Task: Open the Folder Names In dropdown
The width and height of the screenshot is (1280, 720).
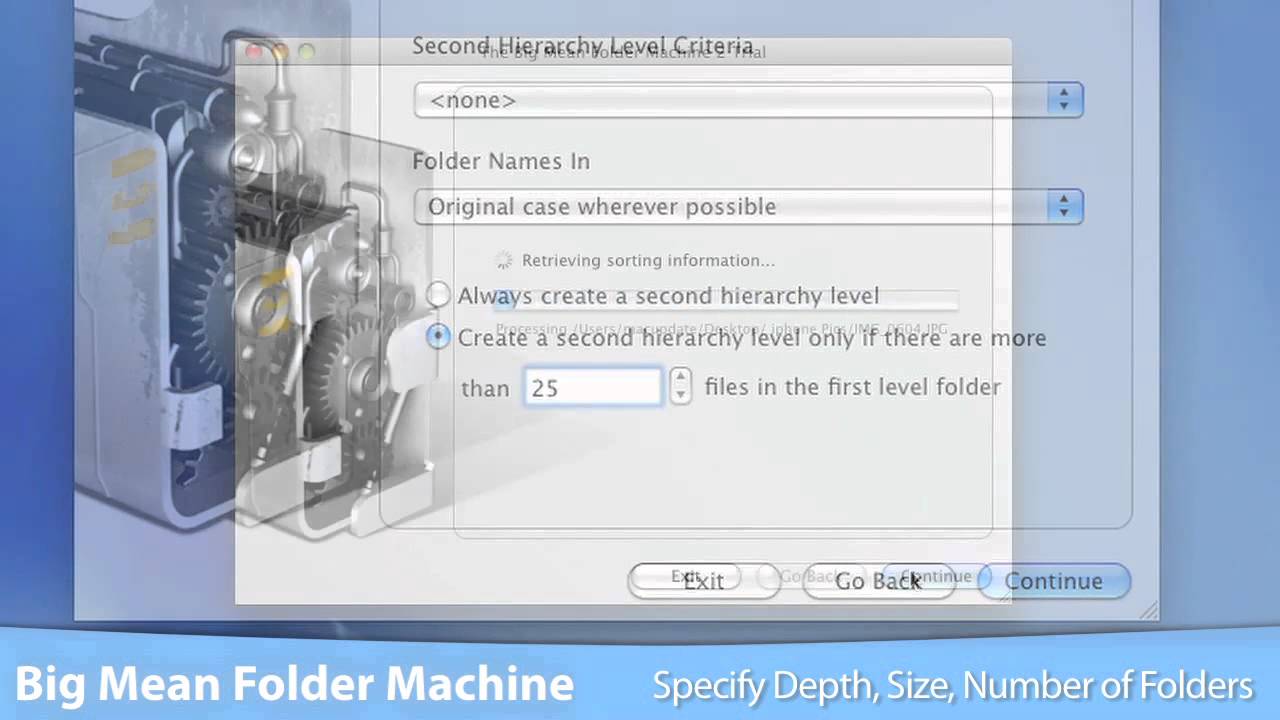Action: pos(748,206)
